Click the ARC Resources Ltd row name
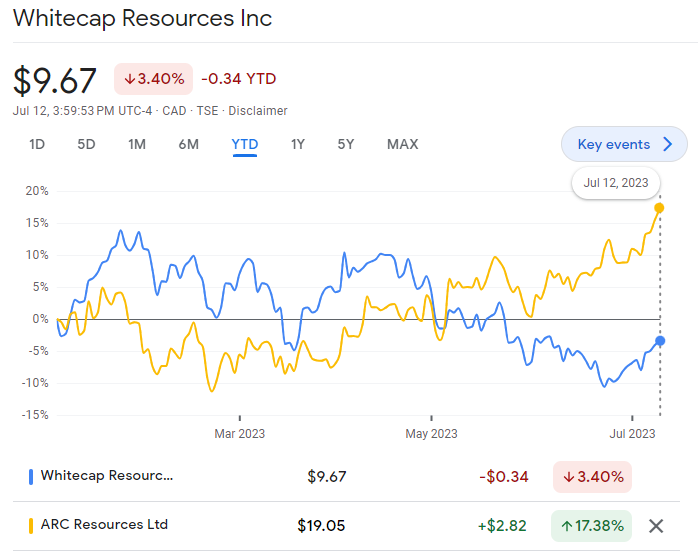 click(x=104, y=524)
